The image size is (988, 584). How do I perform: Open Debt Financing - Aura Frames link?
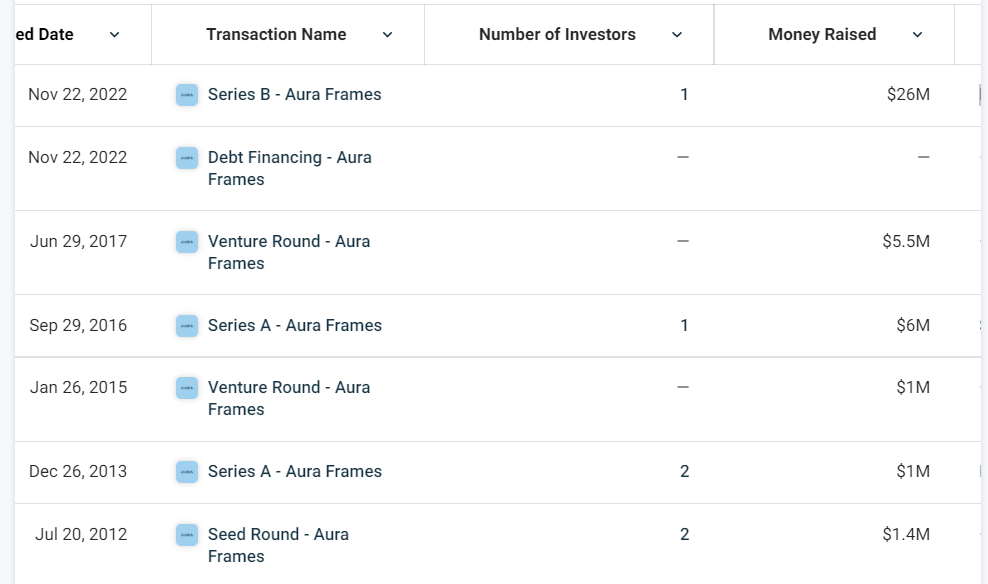click(x=290, y=168)
